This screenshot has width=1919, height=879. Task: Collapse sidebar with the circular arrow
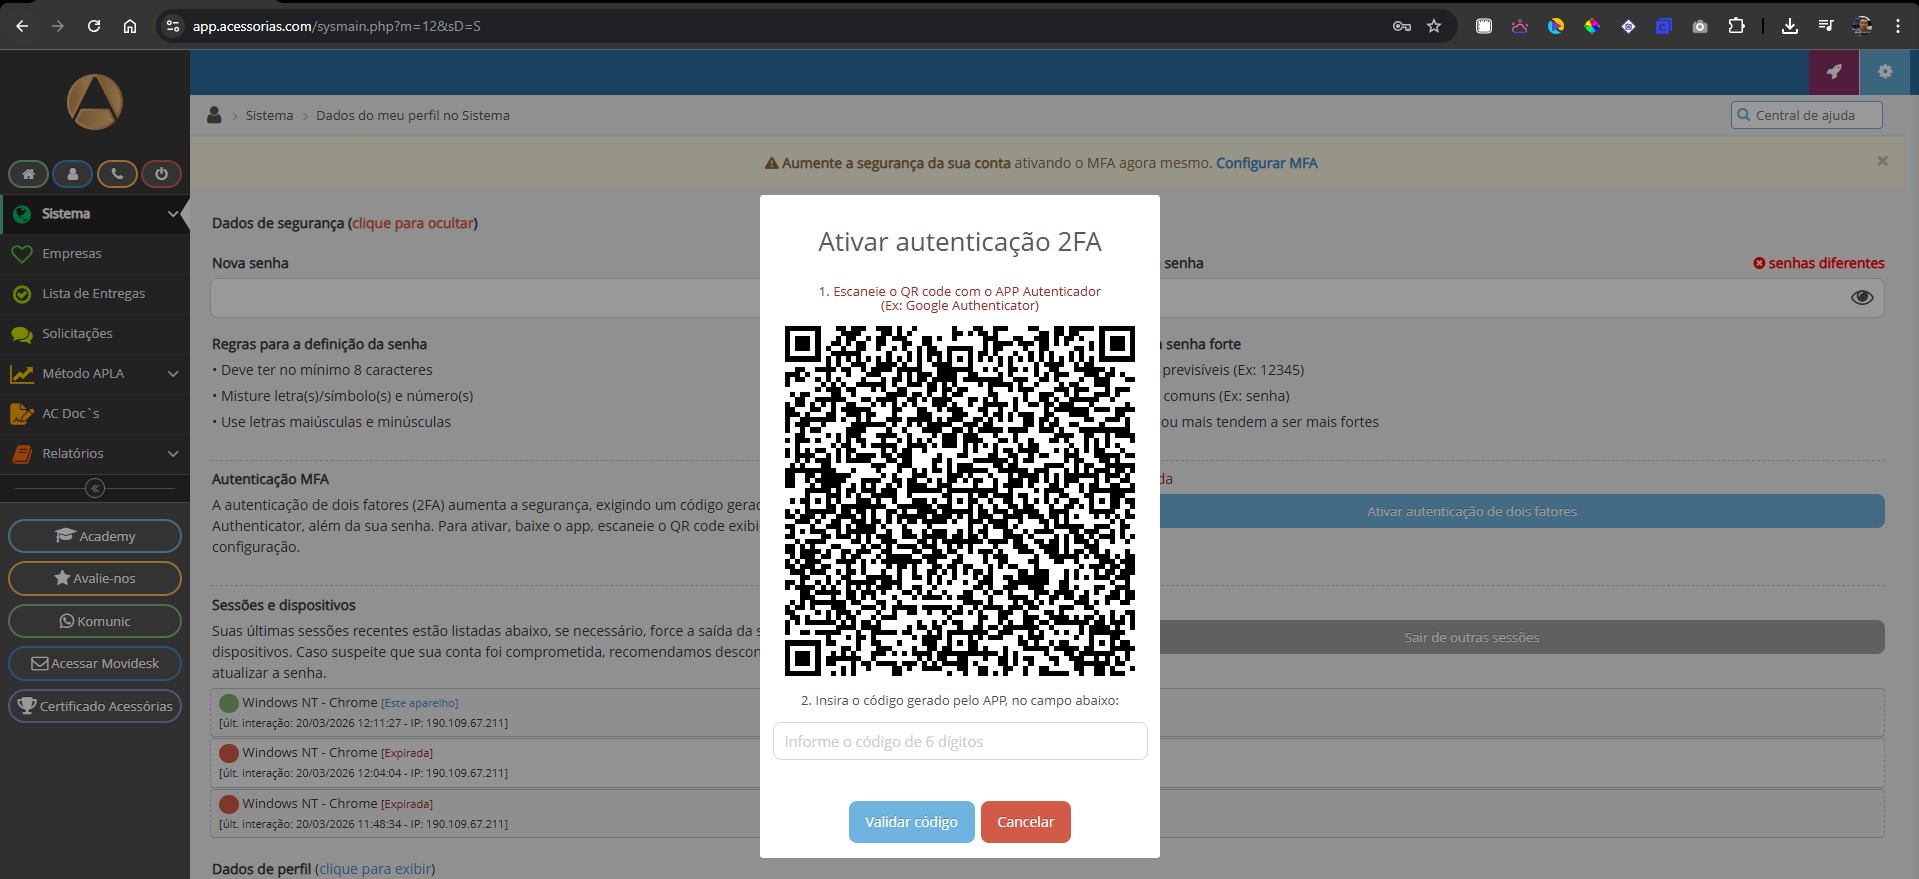95,488
